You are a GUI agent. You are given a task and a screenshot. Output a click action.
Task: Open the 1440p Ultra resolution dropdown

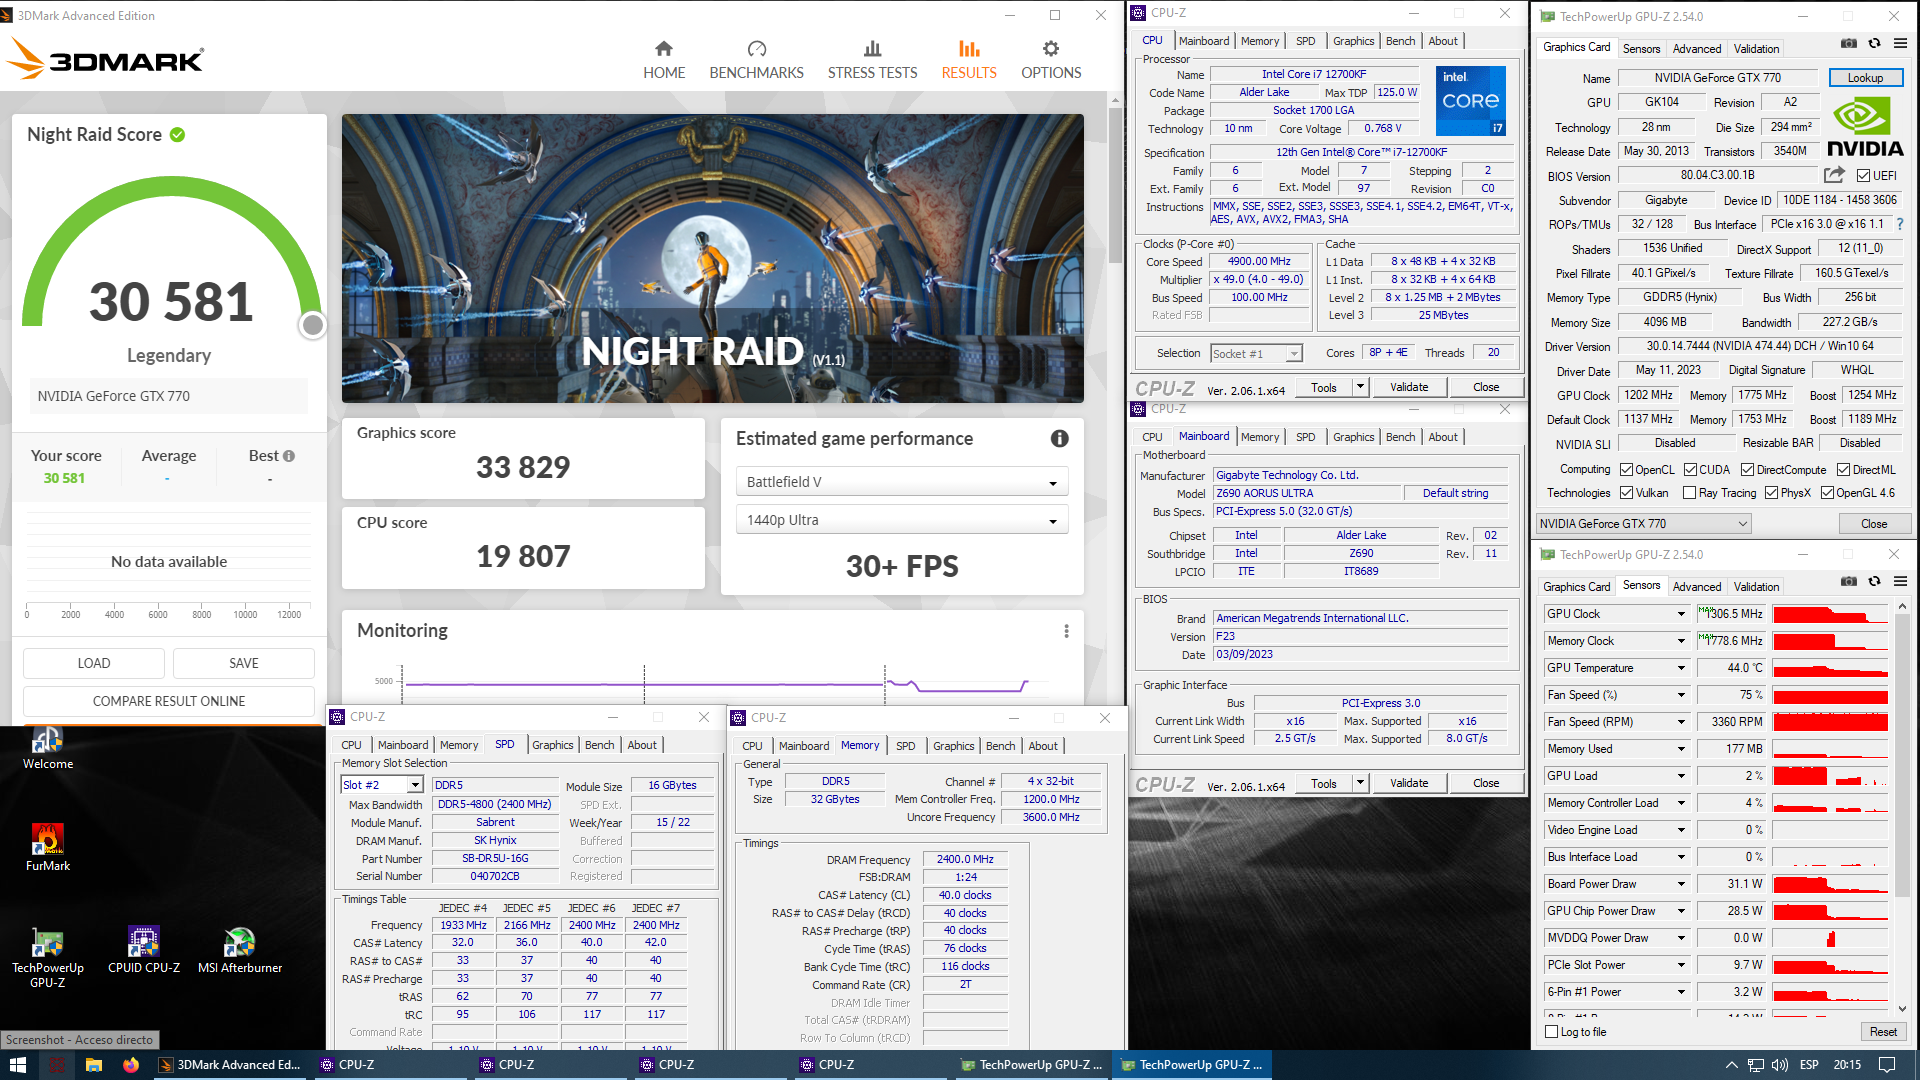[902, 520]
